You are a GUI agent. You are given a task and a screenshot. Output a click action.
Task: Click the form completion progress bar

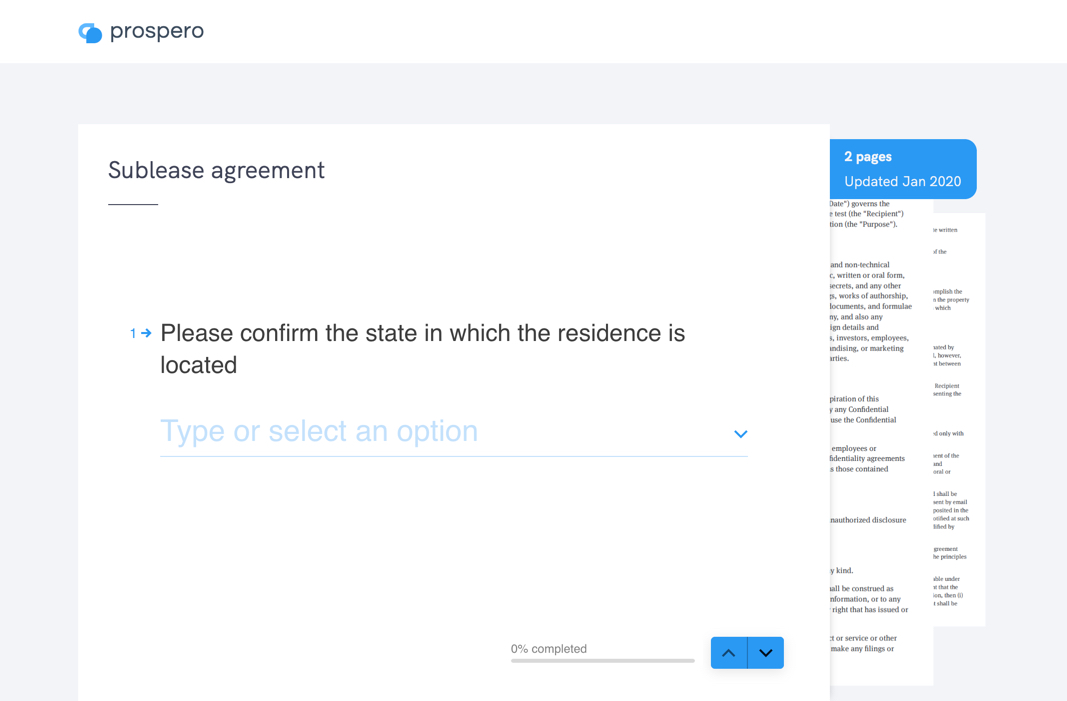[602, 661]
